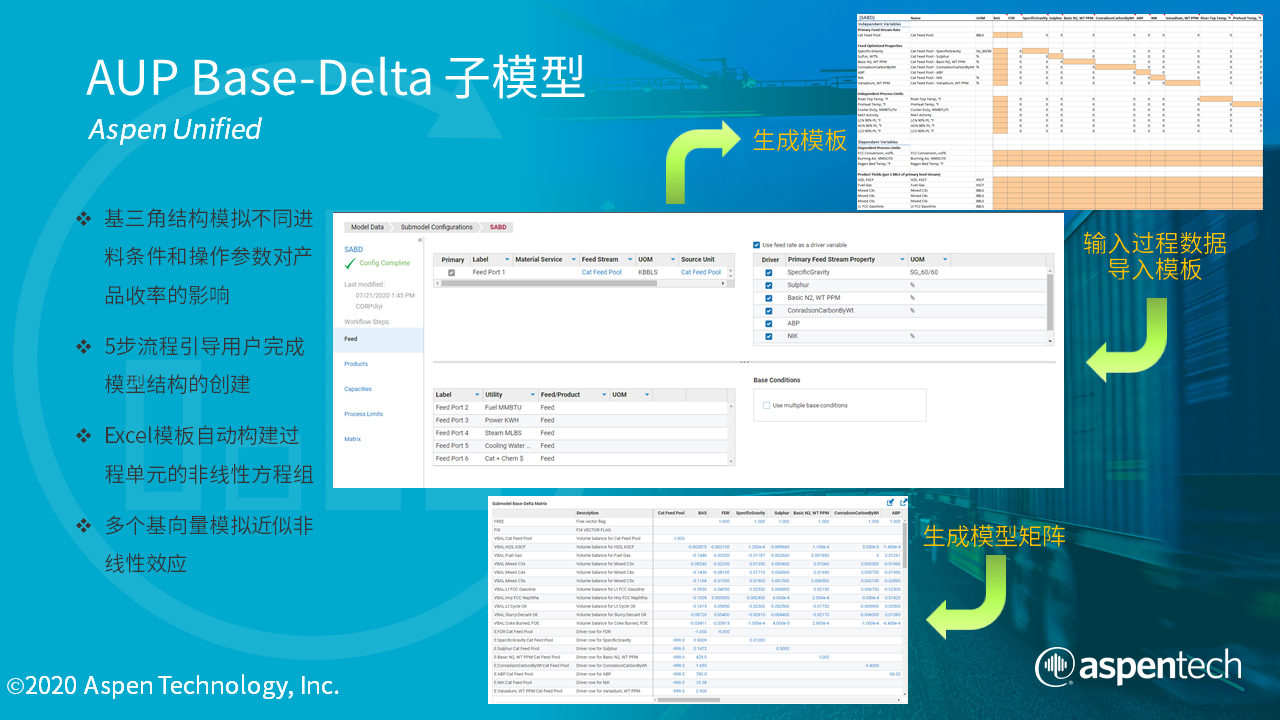
Task: Click the Cat Feed Pool Source Unit link
Action: [701, 272]
